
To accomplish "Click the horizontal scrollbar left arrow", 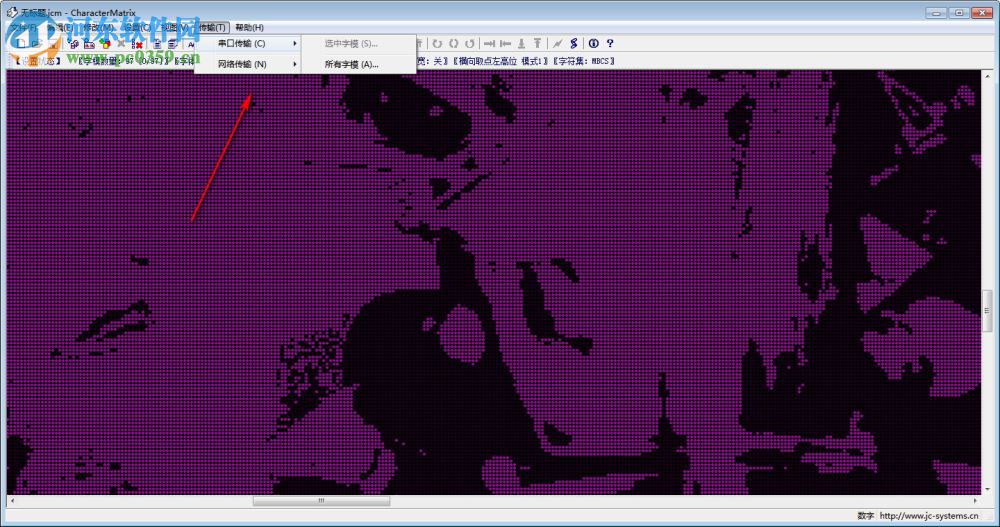I will (x=12, y=501).
